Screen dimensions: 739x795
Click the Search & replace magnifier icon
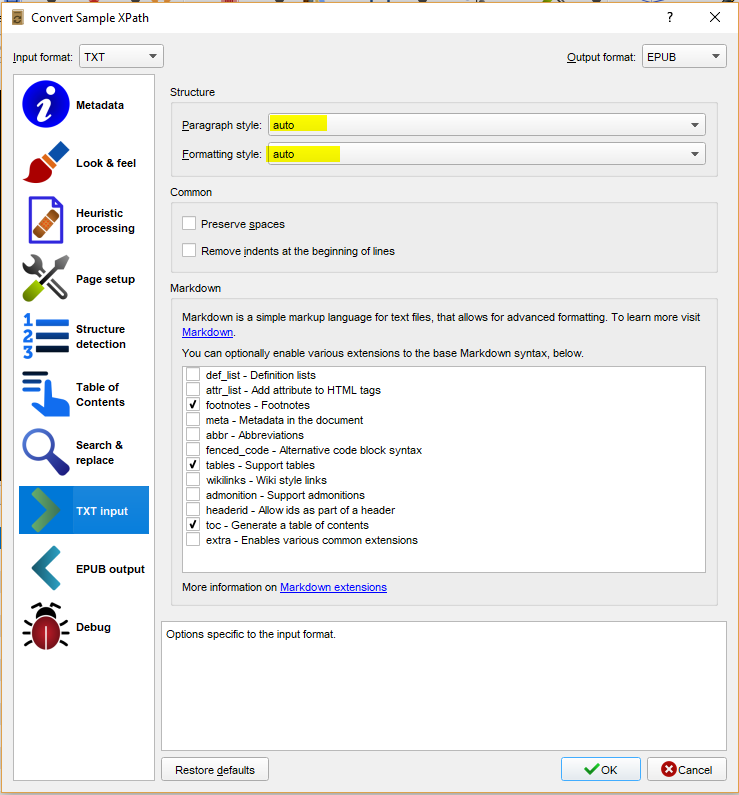(46, 452)
